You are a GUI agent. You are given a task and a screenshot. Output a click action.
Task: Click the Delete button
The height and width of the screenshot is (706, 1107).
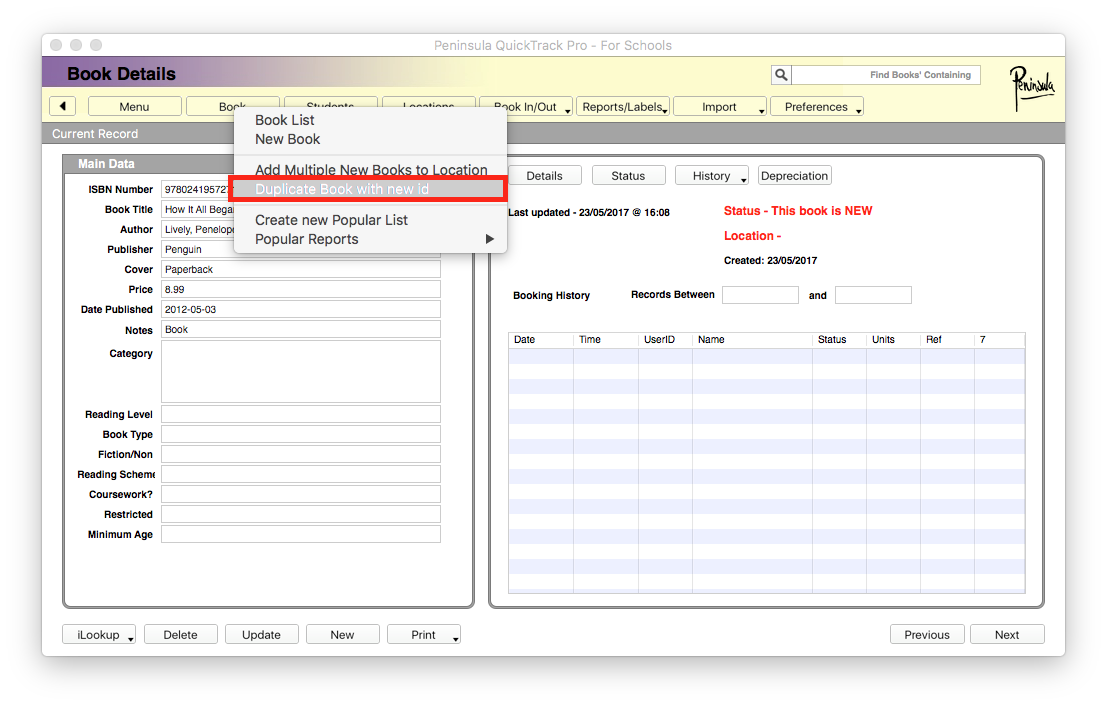tap(180, 635)
